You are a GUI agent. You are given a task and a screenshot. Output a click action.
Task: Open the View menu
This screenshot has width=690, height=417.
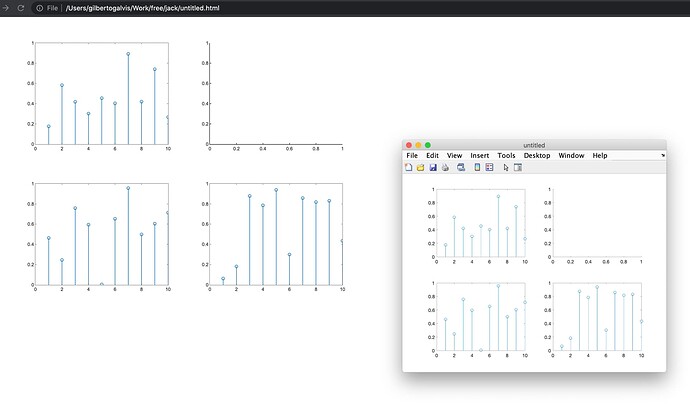[x=455, y=155]
